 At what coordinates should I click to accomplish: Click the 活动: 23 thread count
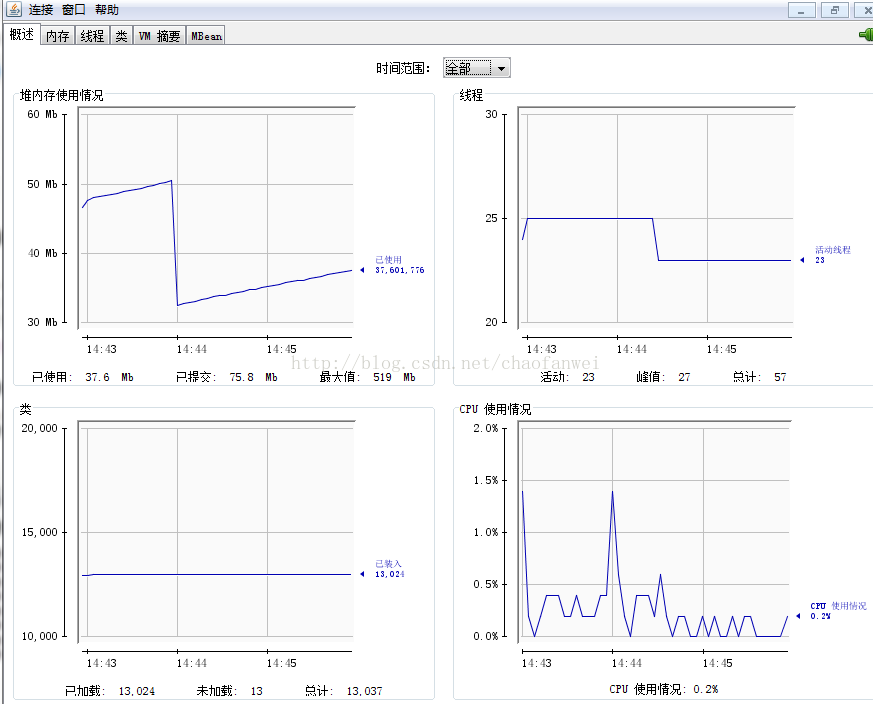coord(567,377)
